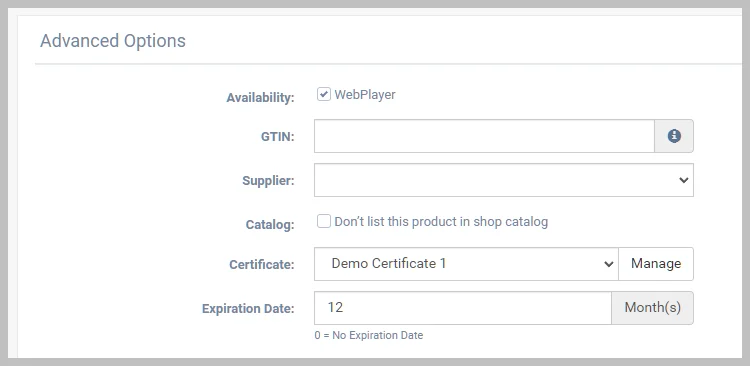Screen dimensions: 750x366
Task: Click the Don't list this product label
Action: pos(441,222)
